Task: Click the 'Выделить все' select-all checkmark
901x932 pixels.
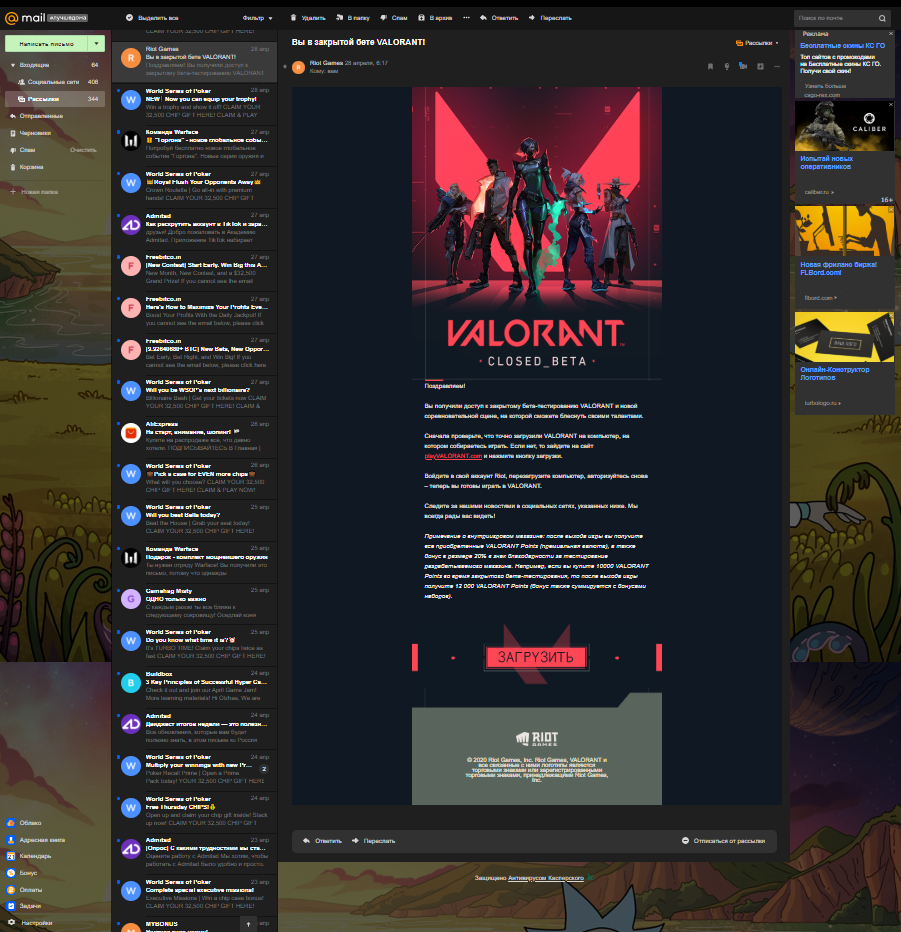Action: point(129,18)
